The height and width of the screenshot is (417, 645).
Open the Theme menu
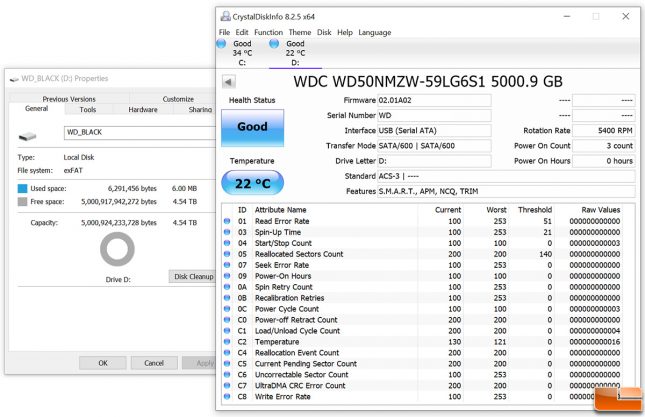tap(300, 32)
